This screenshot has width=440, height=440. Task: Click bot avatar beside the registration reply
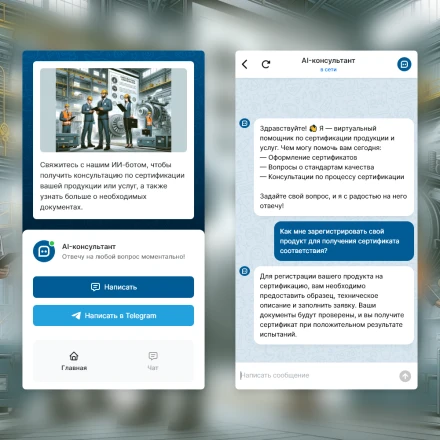pyautogui.click(x=245, y=271)
